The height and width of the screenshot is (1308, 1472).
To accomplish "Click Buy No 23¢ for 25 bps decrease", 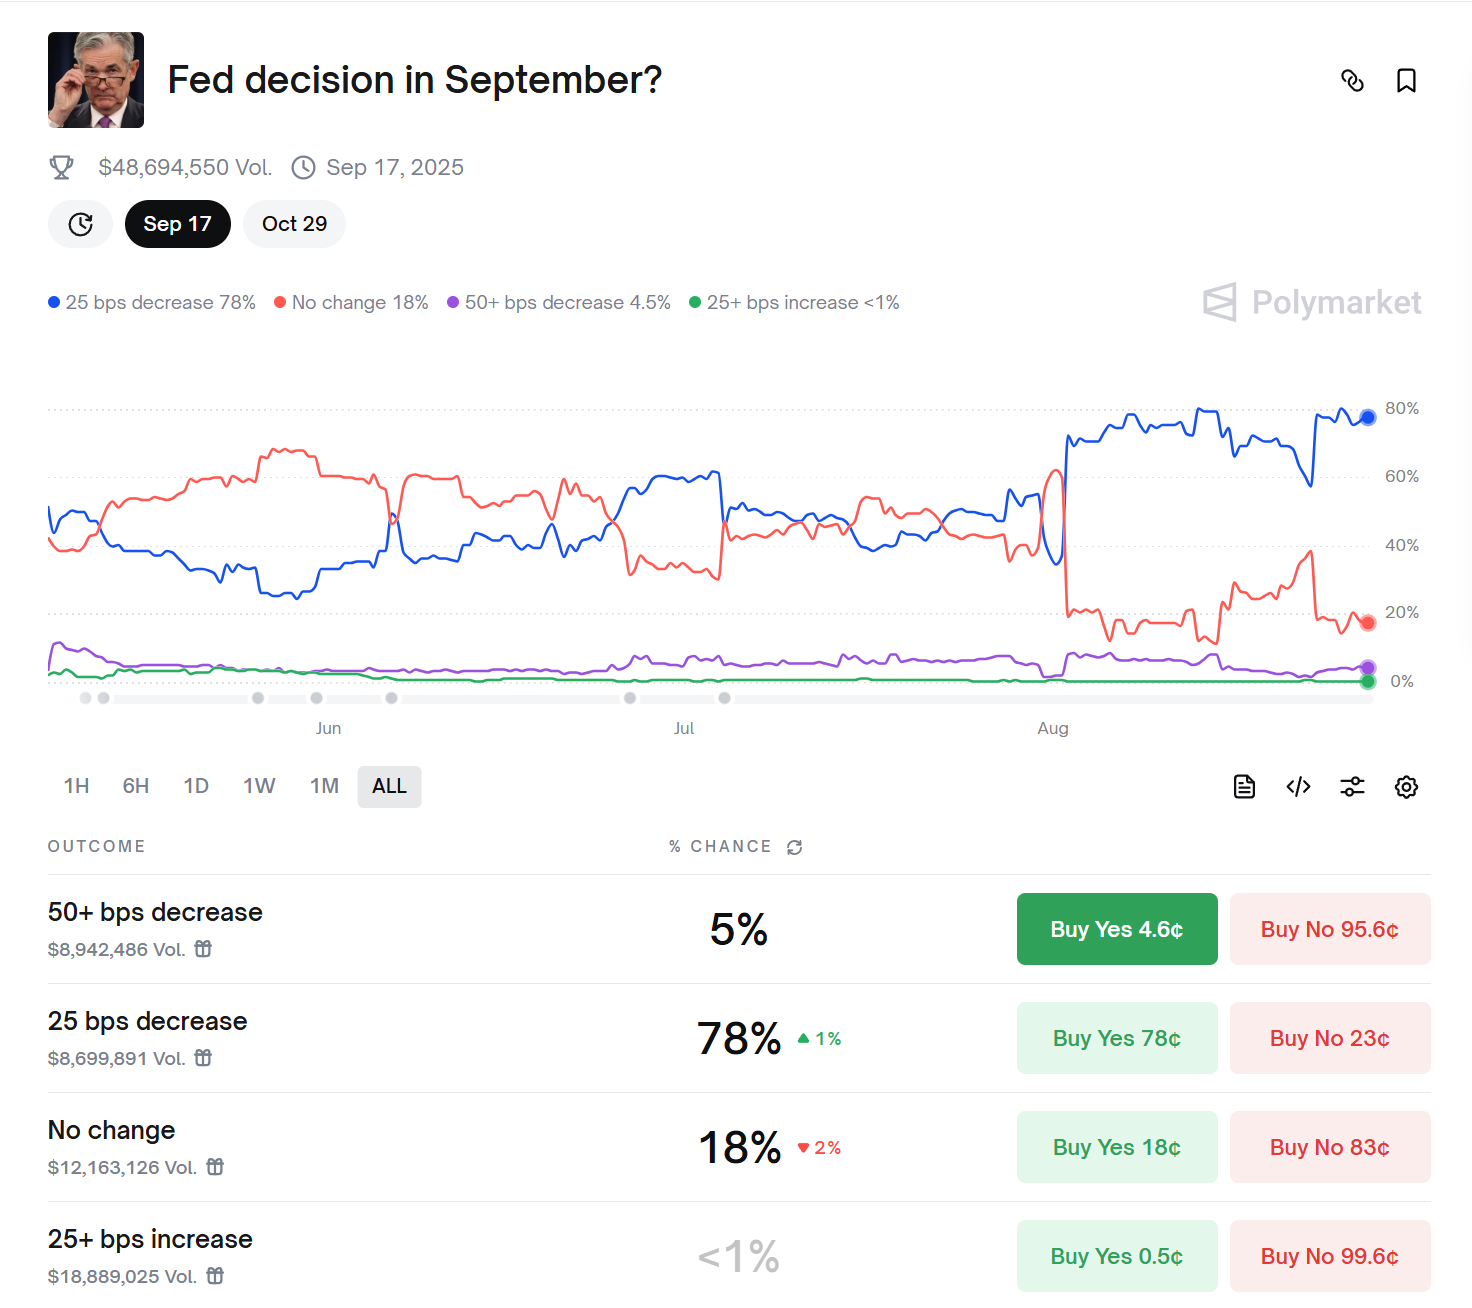I will coord(1329,1038).
